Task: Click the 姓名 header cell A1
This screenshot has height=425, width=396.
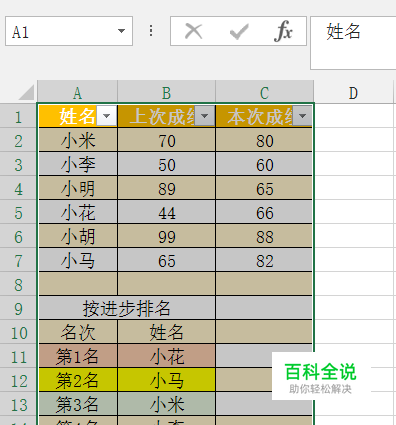Action: (x=68, y=116)
